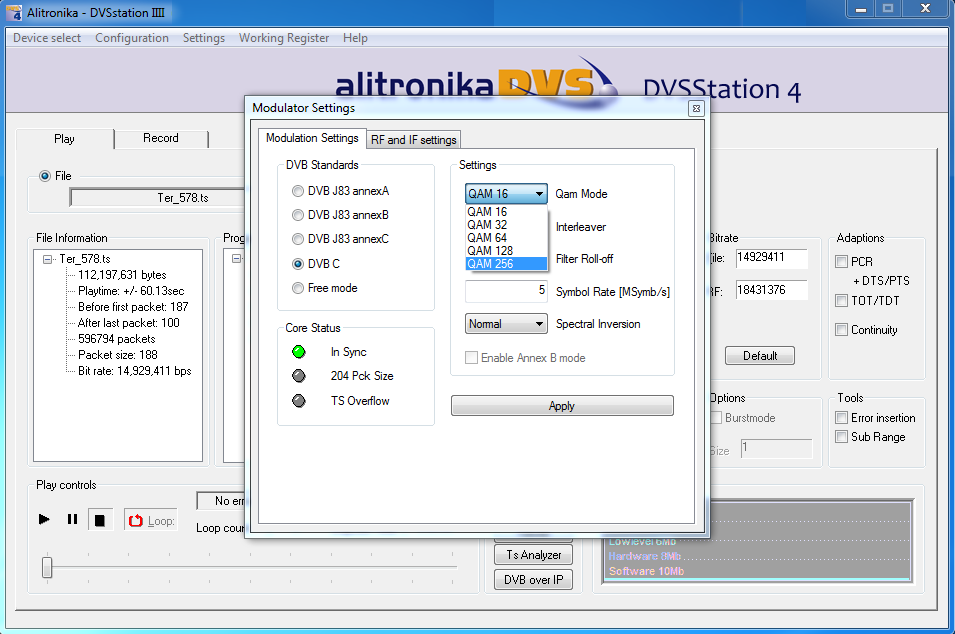Enable the Continuity checkbox
The height and width of the screenshot is (634, 955).
(x=841, y=330)
